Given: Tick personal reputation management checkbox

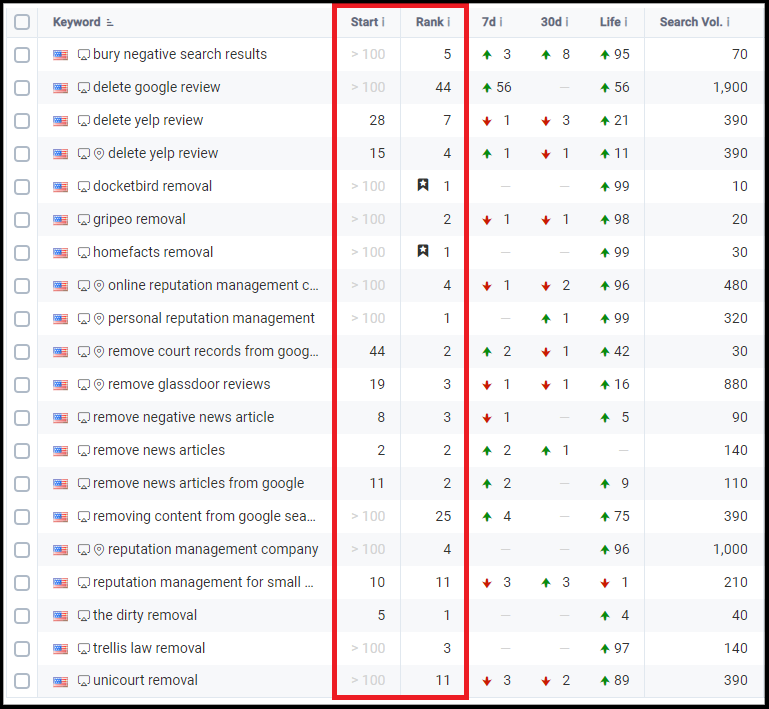Looking at the screenshot, I should coord(22,319).
